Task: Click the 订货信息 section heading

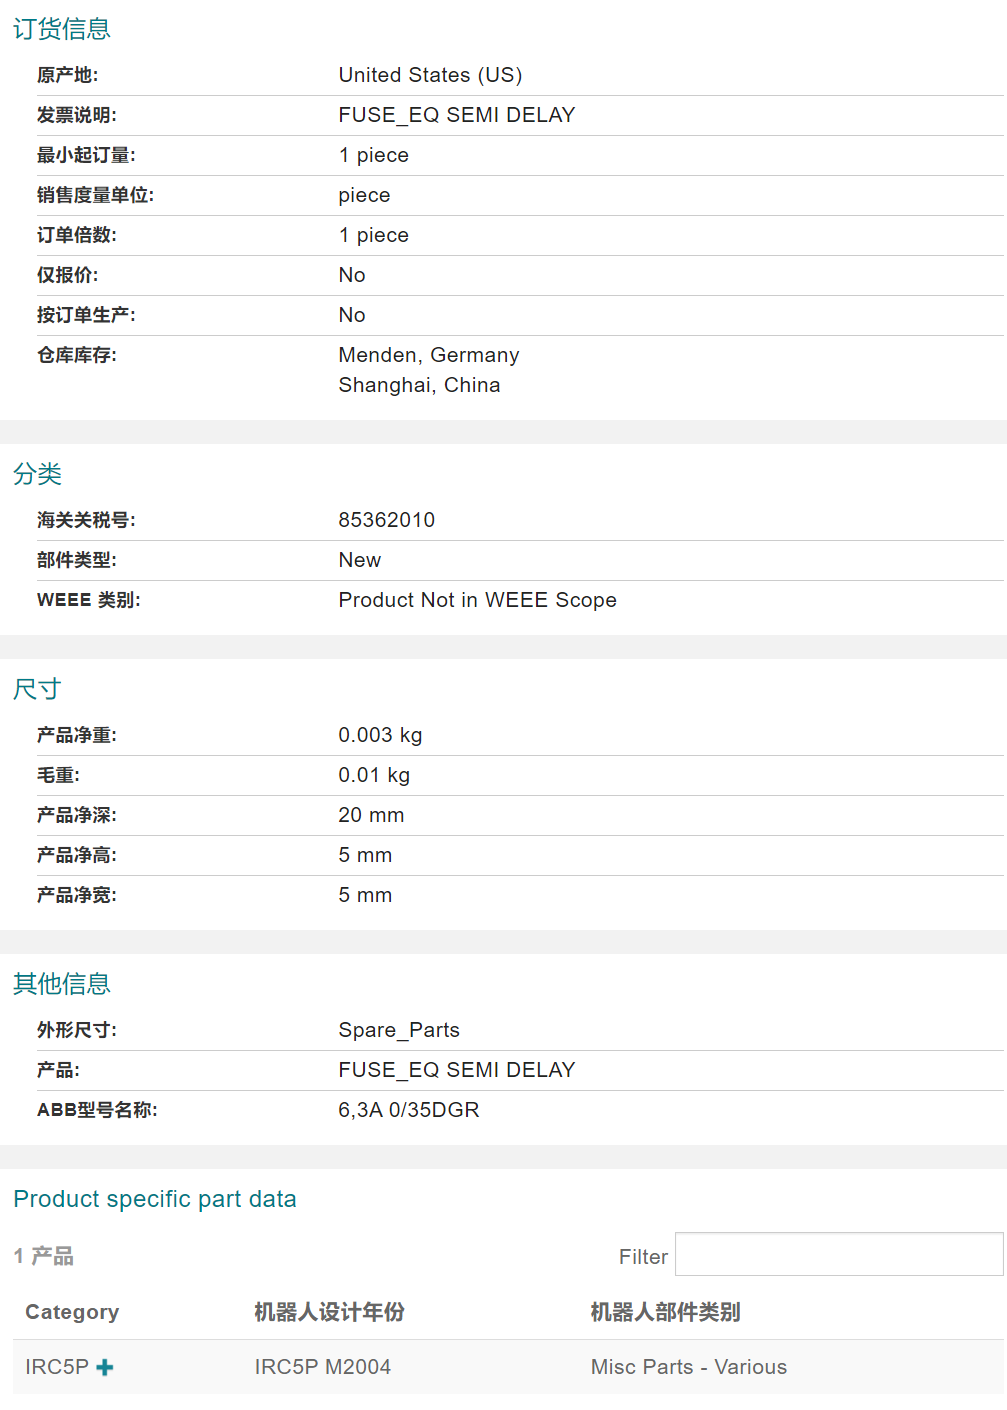Action: point(62,29)
